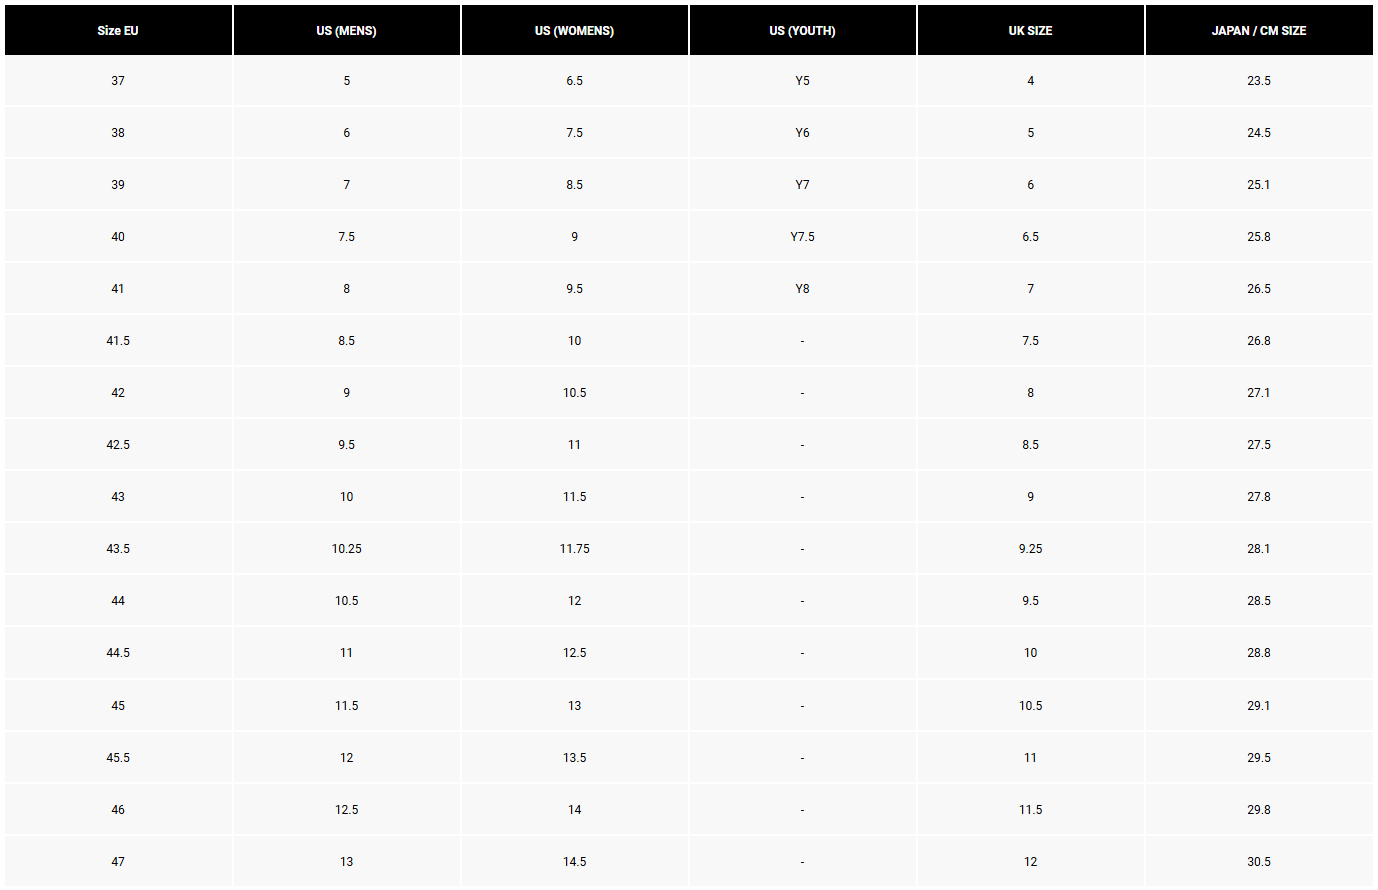Click UK size 6.5 cell
The image size is (1378, 890).
point(1030,237)
